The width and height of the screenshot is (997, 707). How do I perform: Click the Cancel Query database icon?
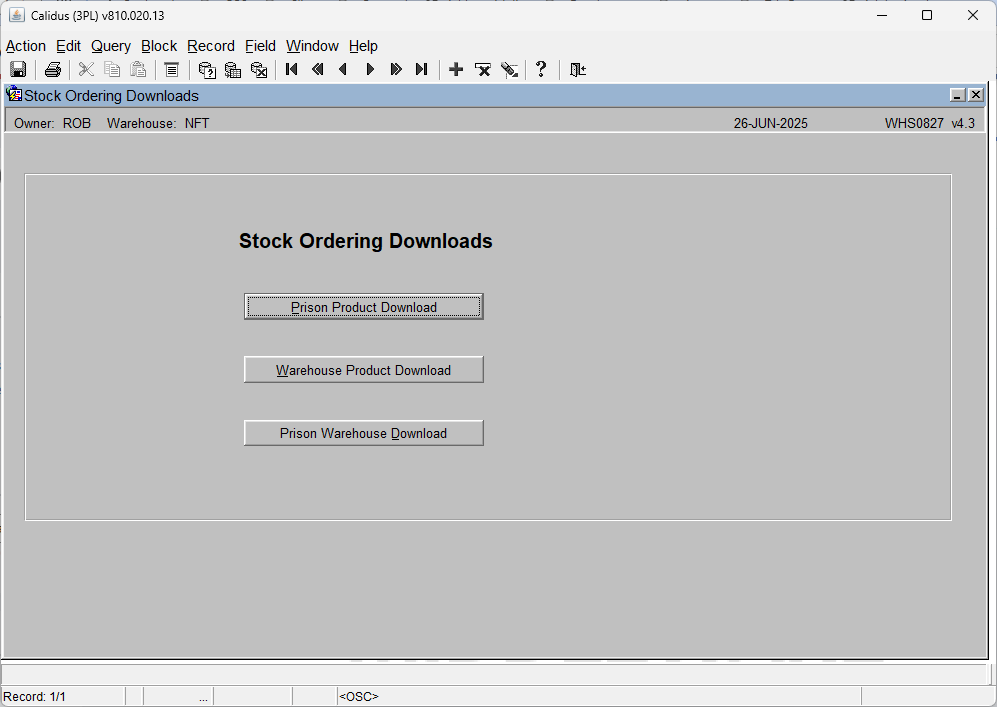click(x=259, y=69)
